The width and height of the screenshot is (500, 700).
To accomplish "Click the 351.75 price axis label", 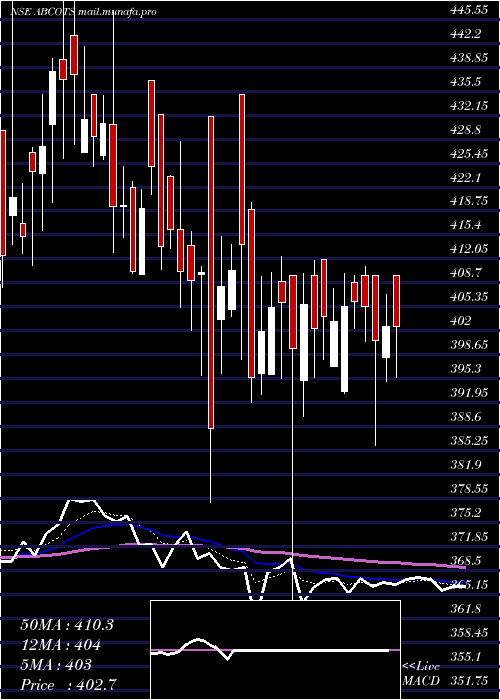I will coord(469,681).
